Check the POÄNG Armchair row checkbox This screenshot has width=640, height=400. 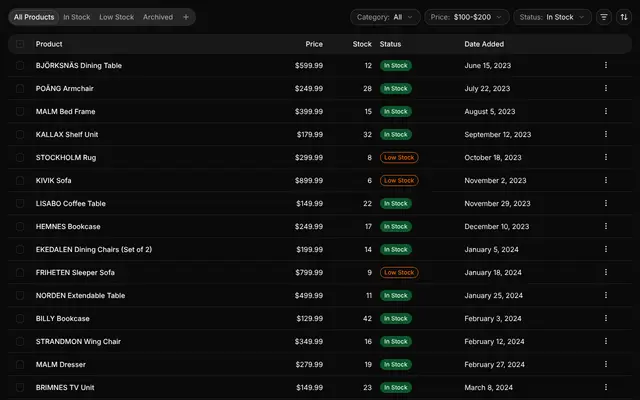[20, 89]
